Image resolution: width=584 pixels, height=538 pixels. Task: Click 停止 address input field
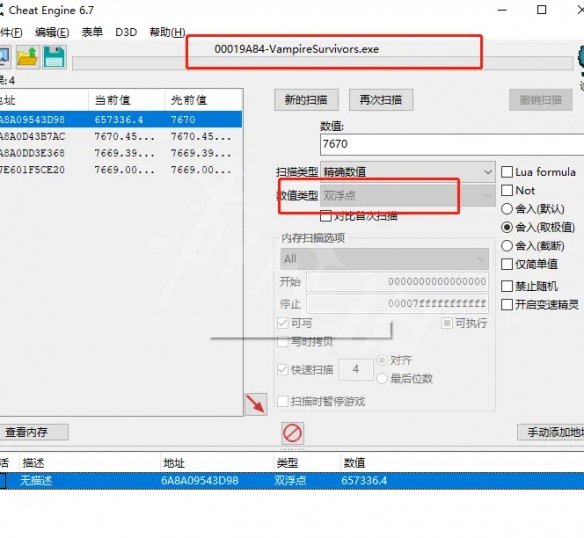click(397, 304)
